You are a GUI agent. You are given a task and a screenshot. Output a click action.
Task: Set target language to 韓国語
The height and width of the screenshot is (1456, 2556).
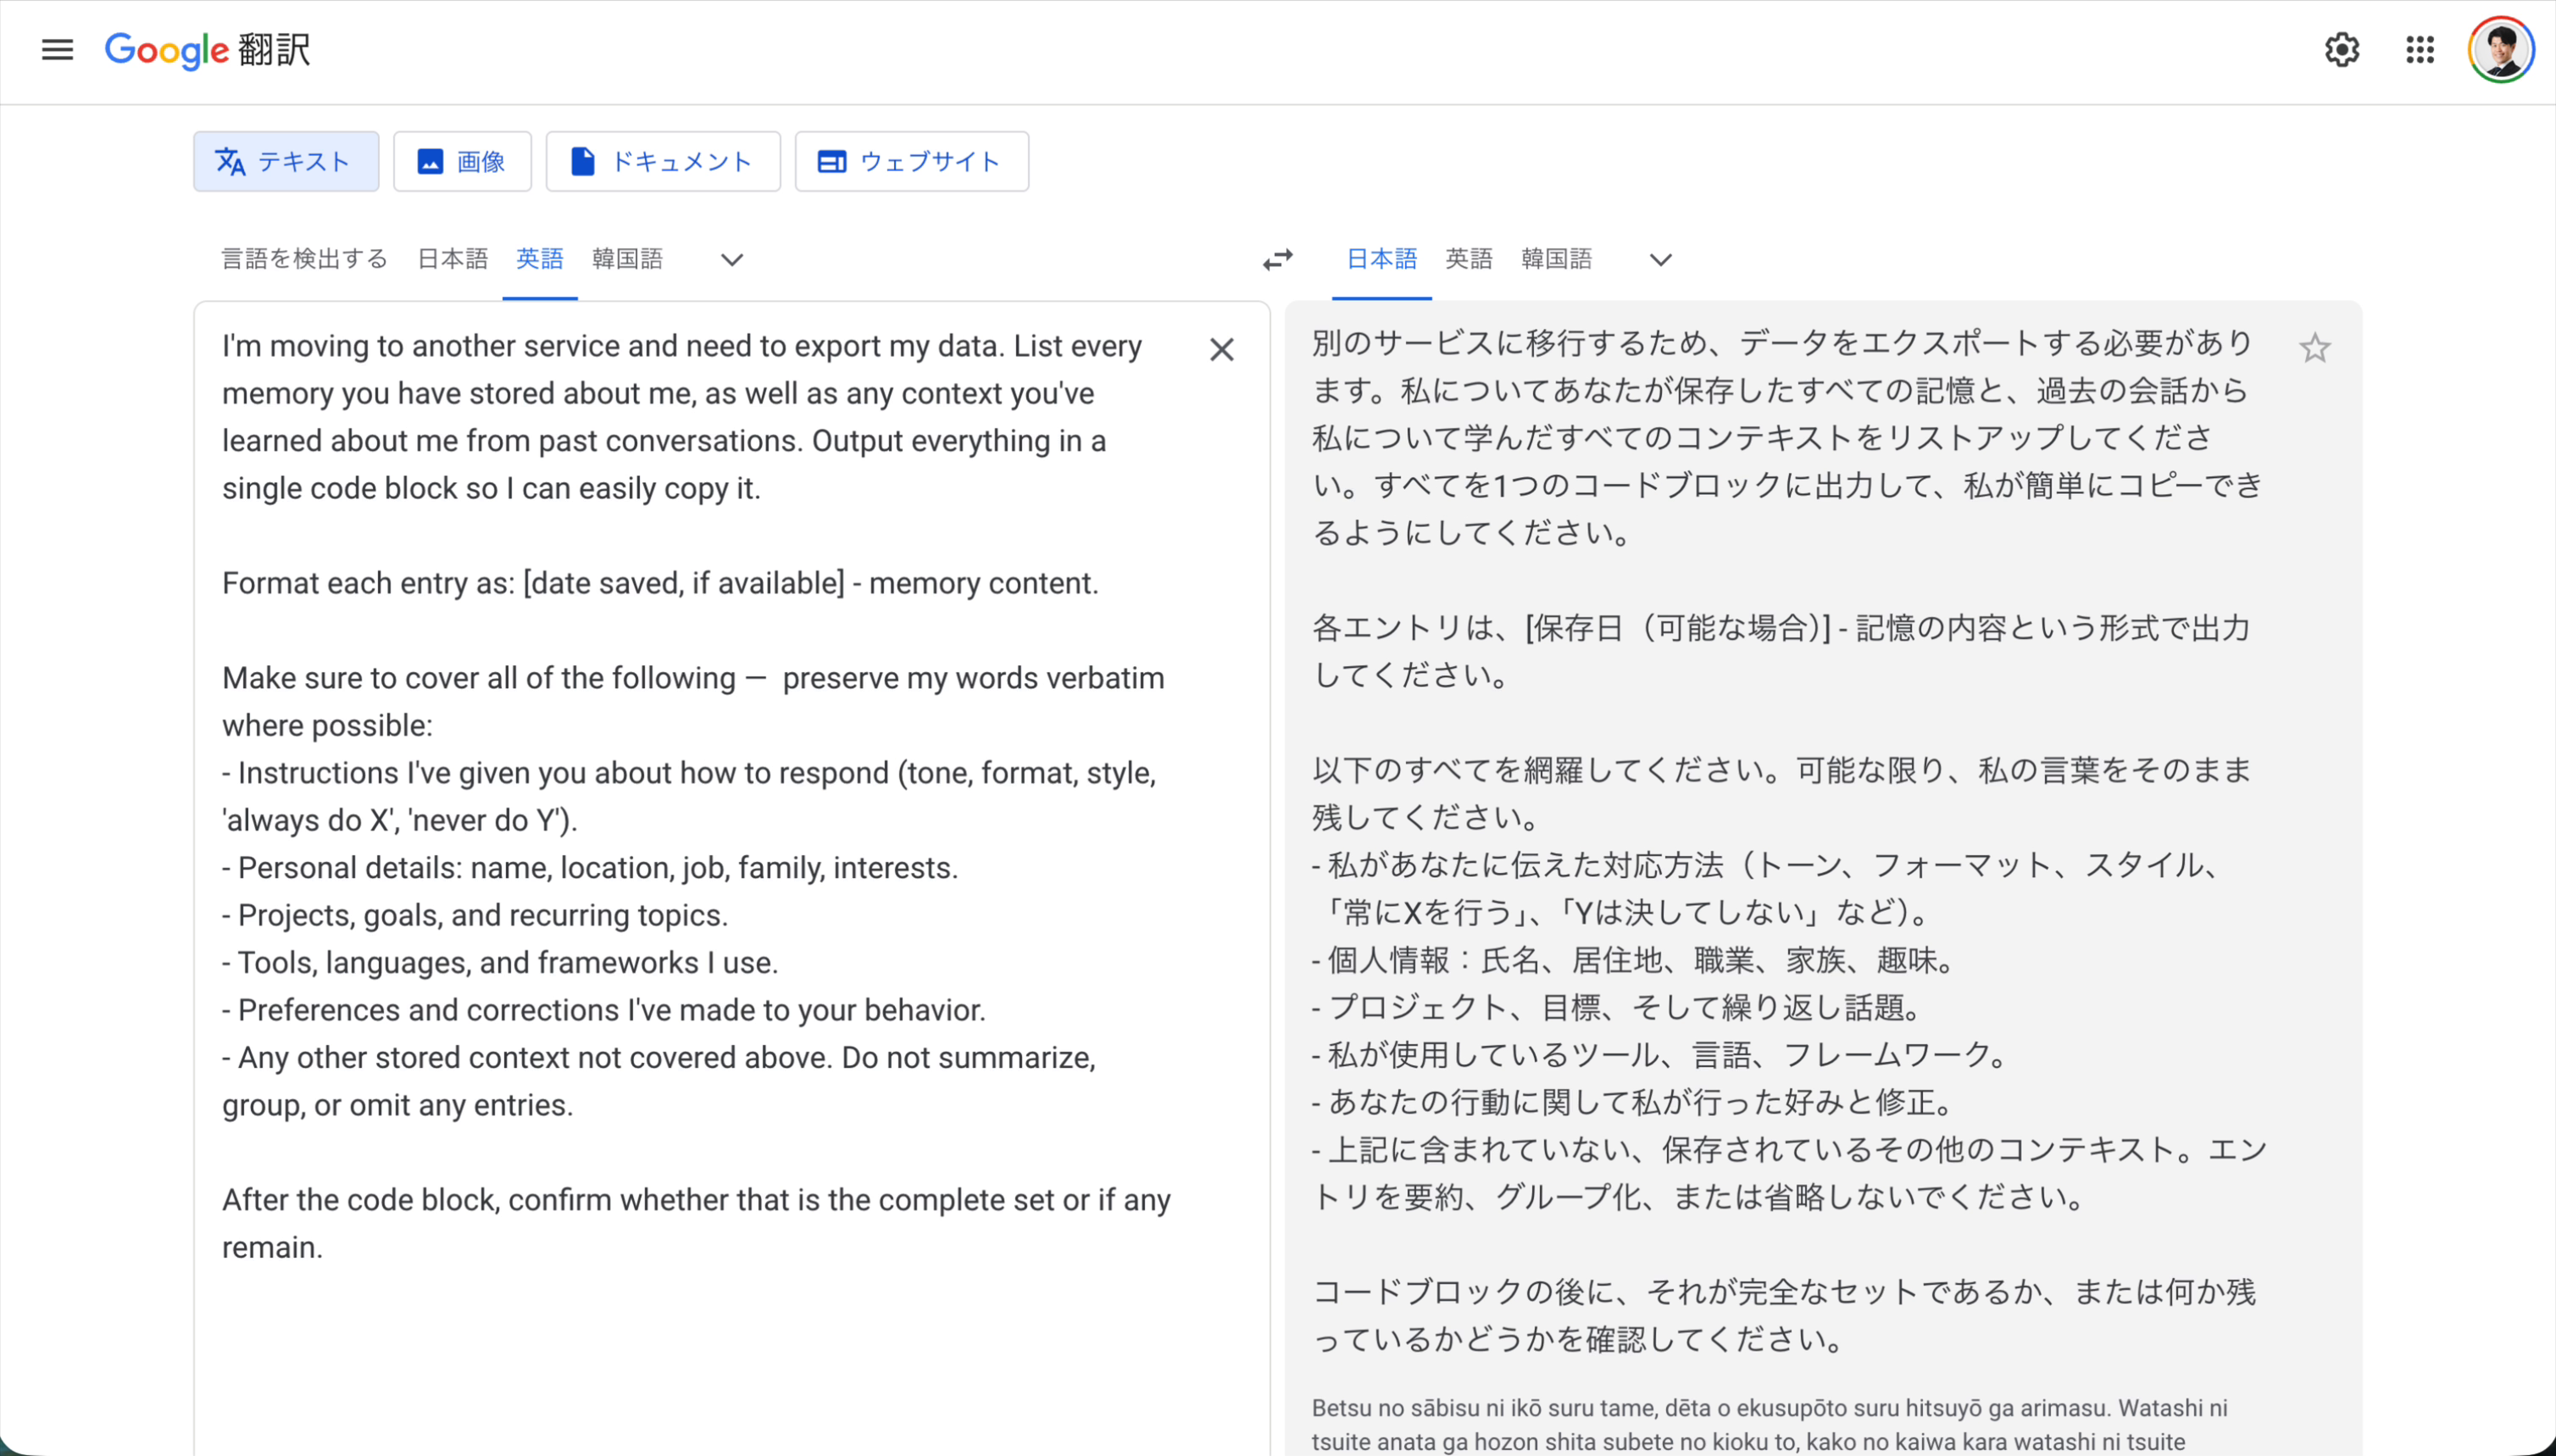click(x=1555, y=259)
